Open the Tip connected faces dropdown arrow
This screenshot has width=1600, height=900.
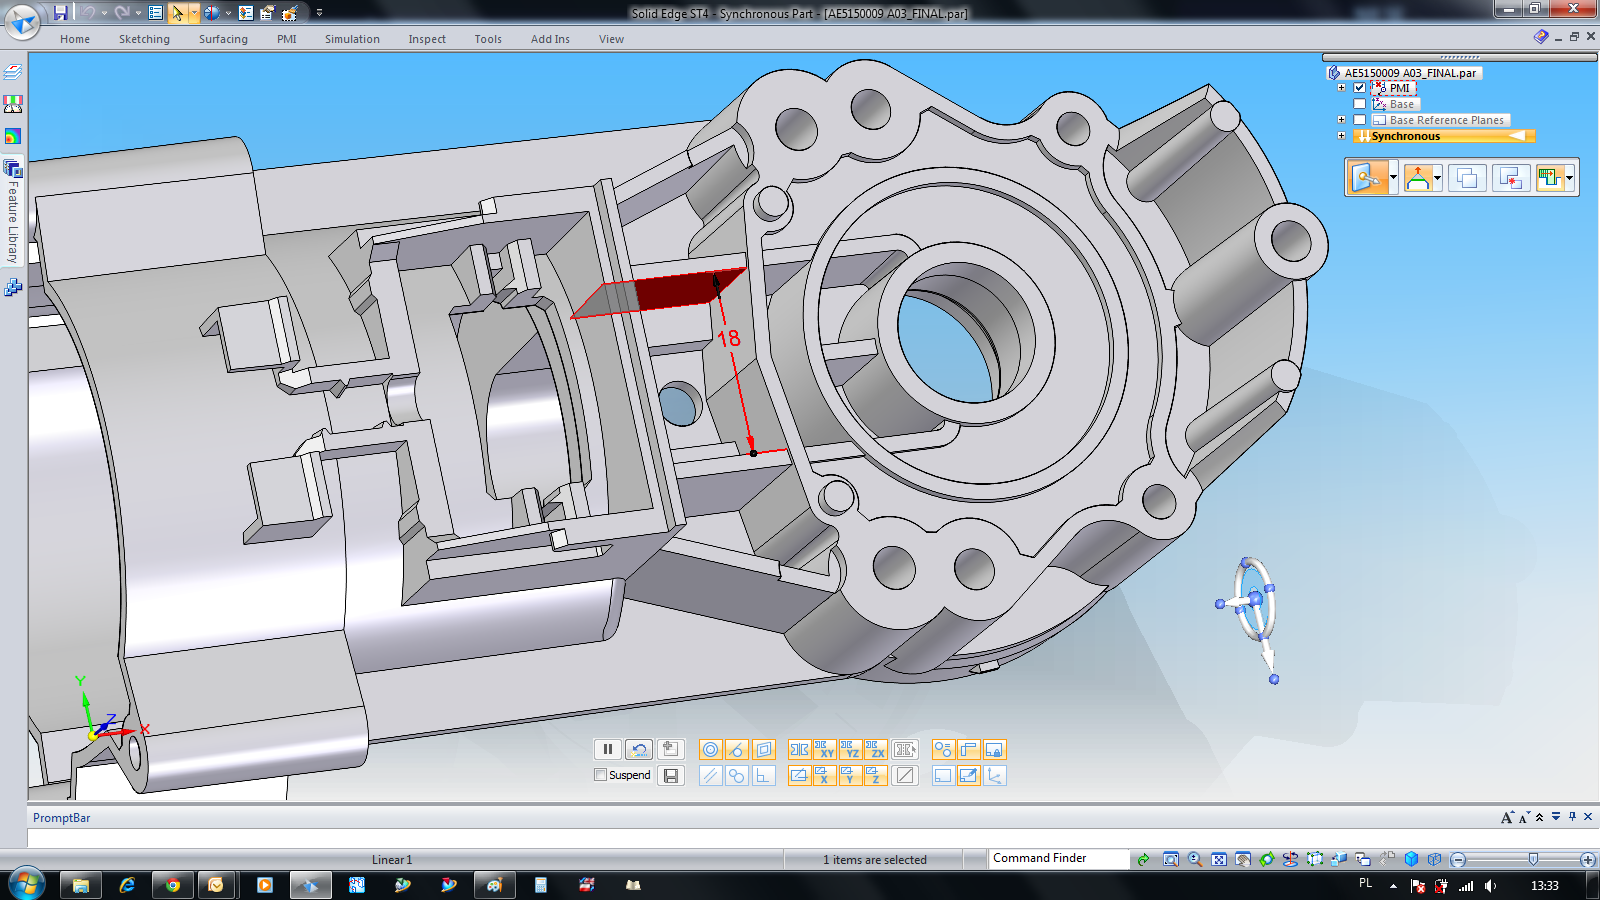[x=1437, y=178]
